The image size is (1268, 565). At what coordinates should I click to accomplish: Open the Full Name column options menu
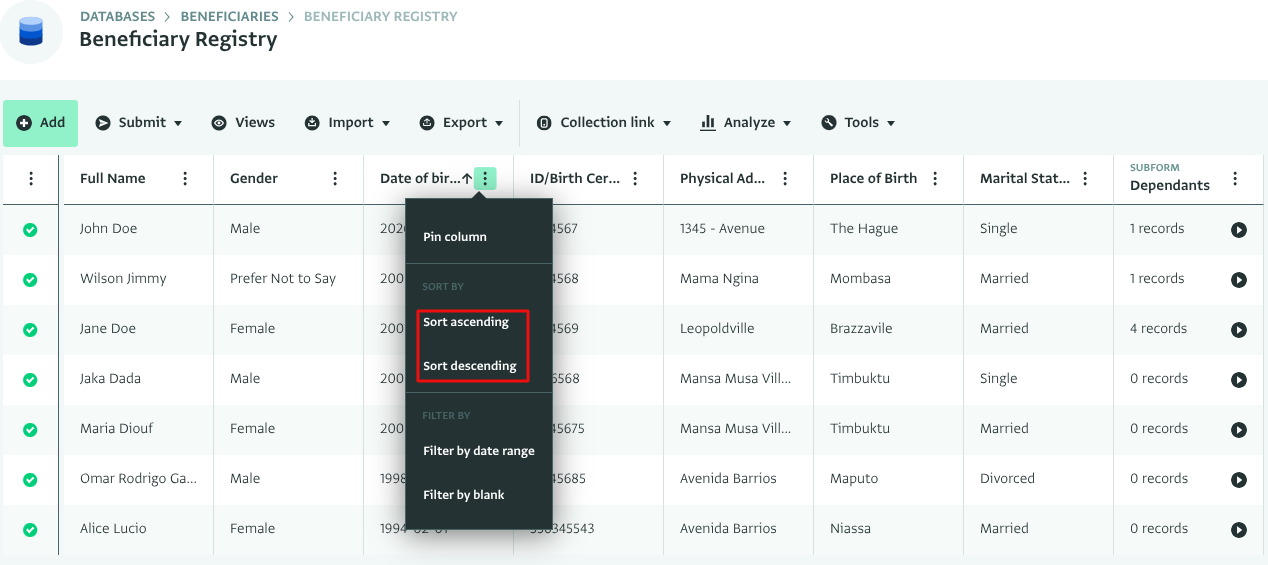pyautogui.click(x=185, y=179)
